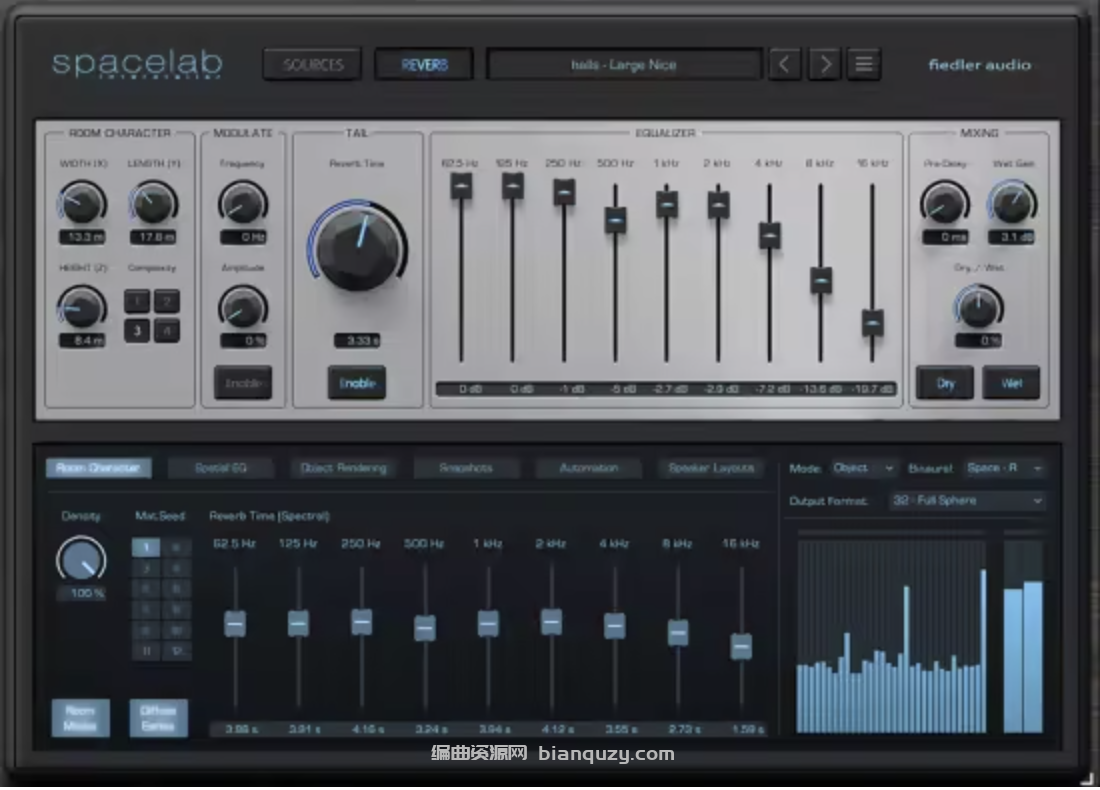Go to the next preset arrow

click(x=825, y=65)
